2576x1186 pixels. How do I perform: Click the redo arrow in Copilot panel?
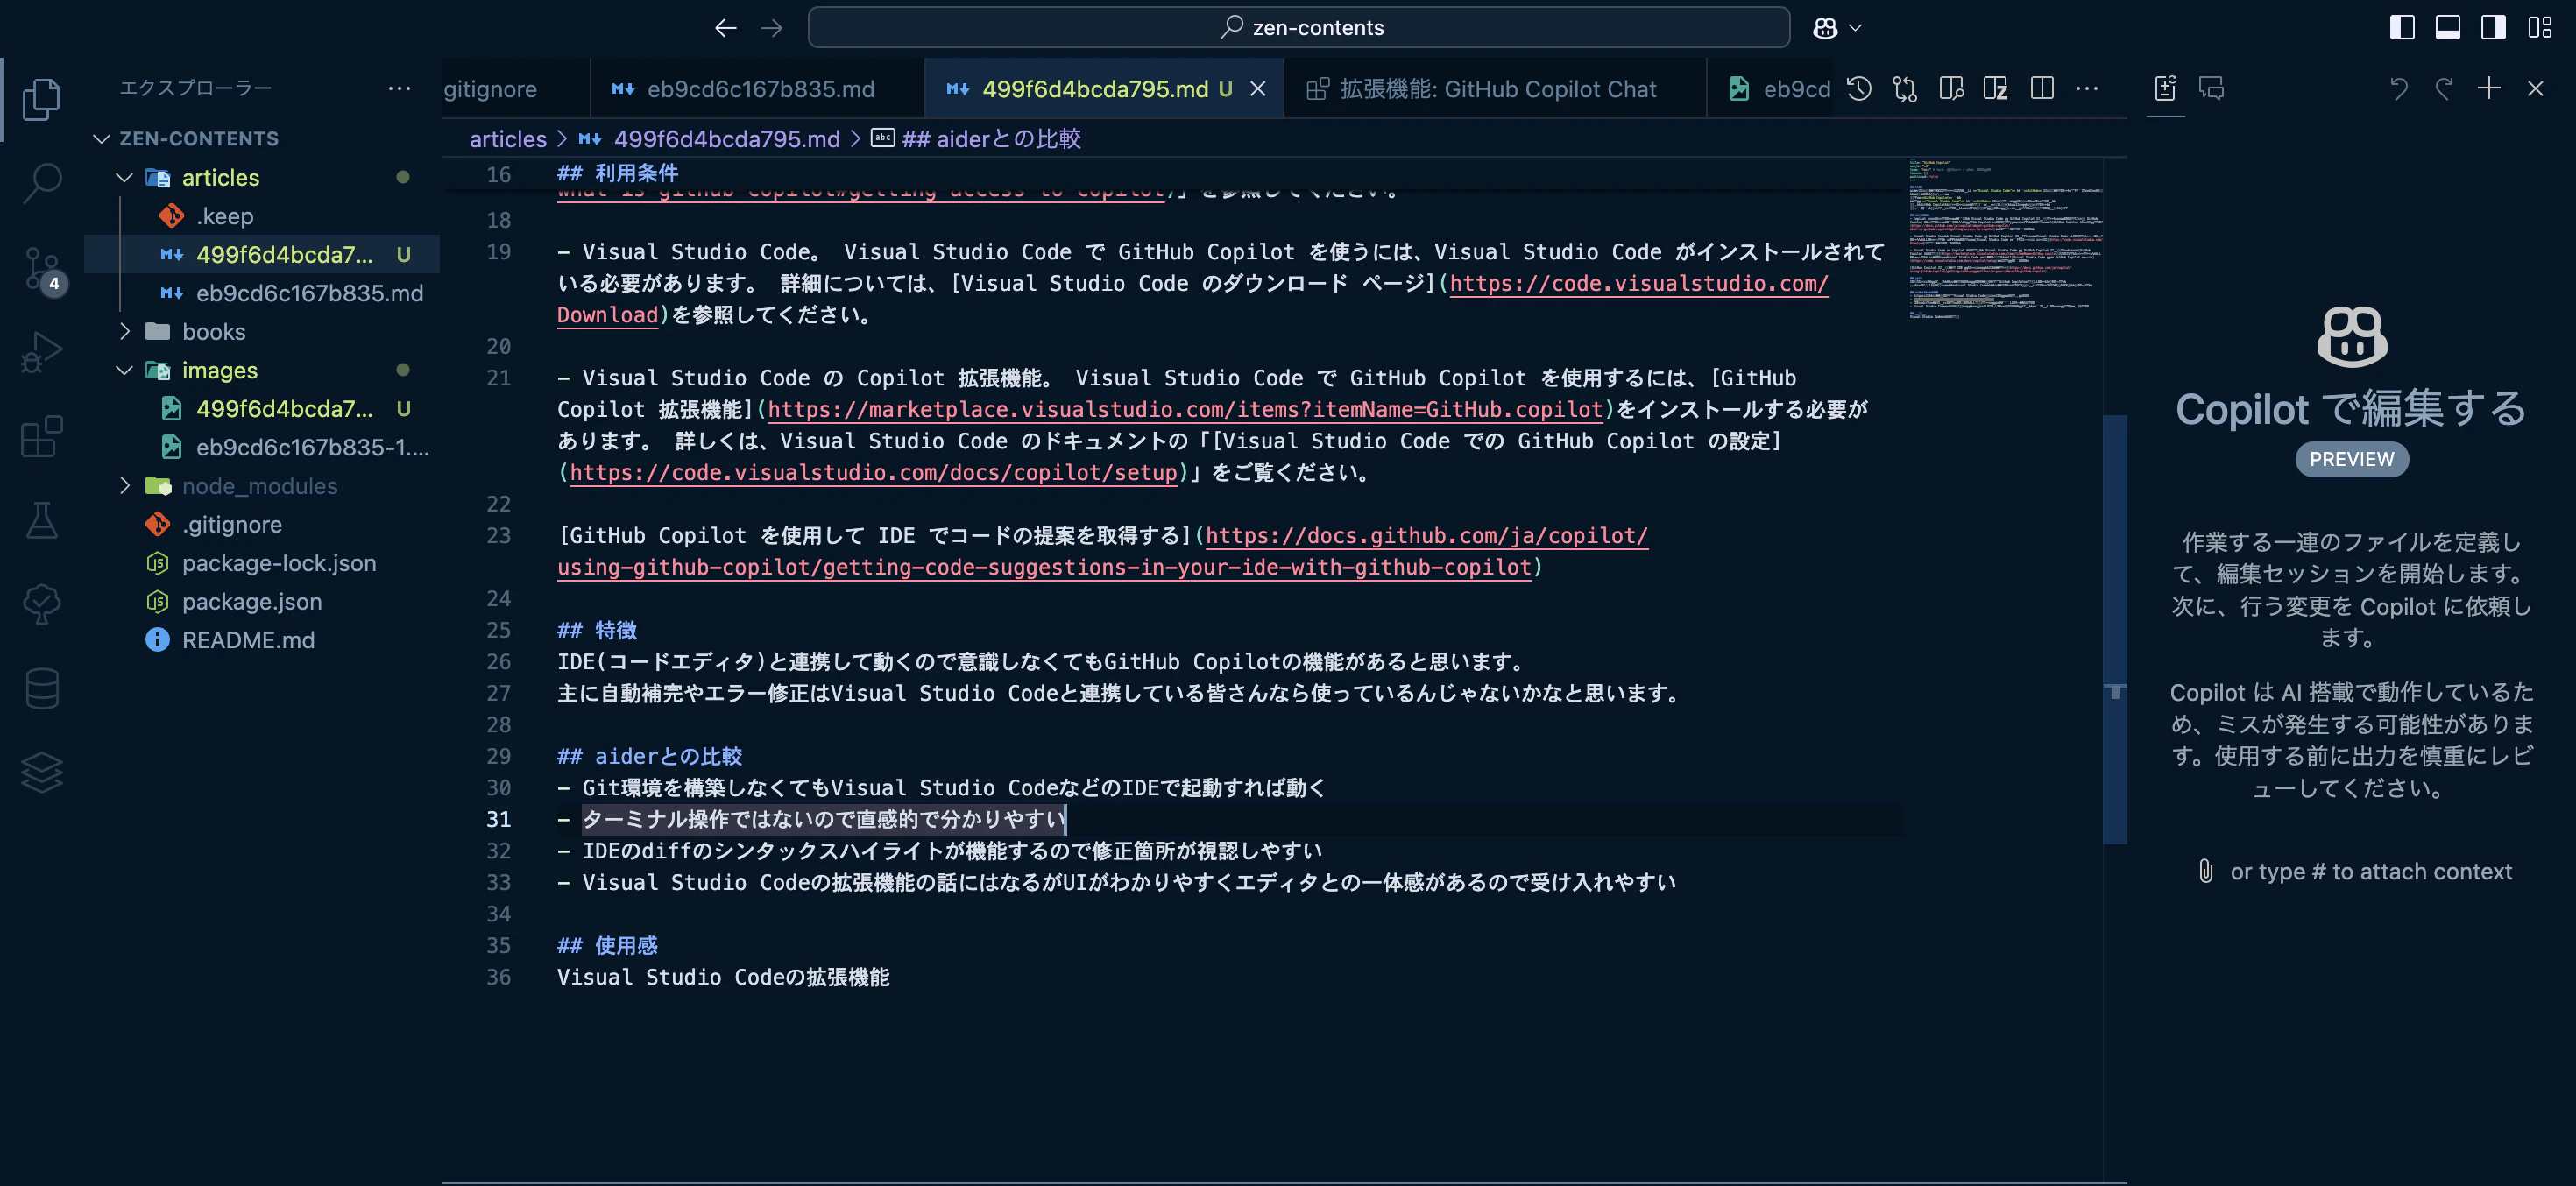2443,89
